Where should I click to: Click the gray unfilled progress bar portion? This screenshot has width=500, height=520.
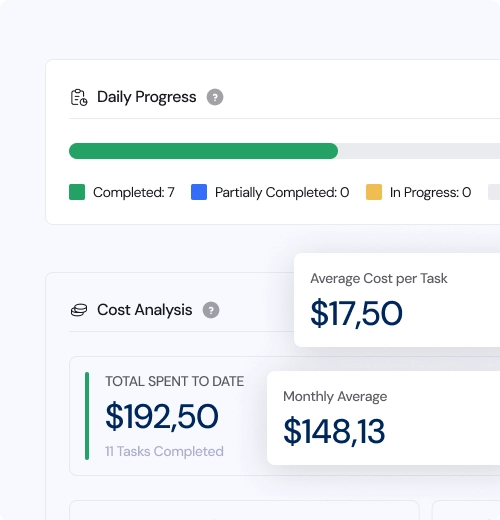click(419, 151)
